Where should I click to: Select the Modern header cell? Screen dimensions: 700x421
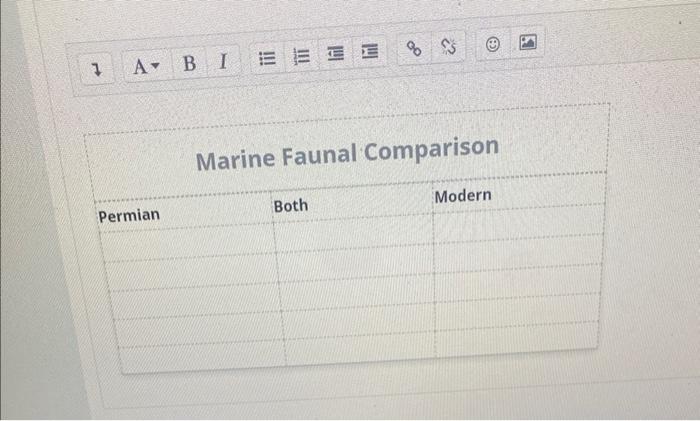click(519, 193)
